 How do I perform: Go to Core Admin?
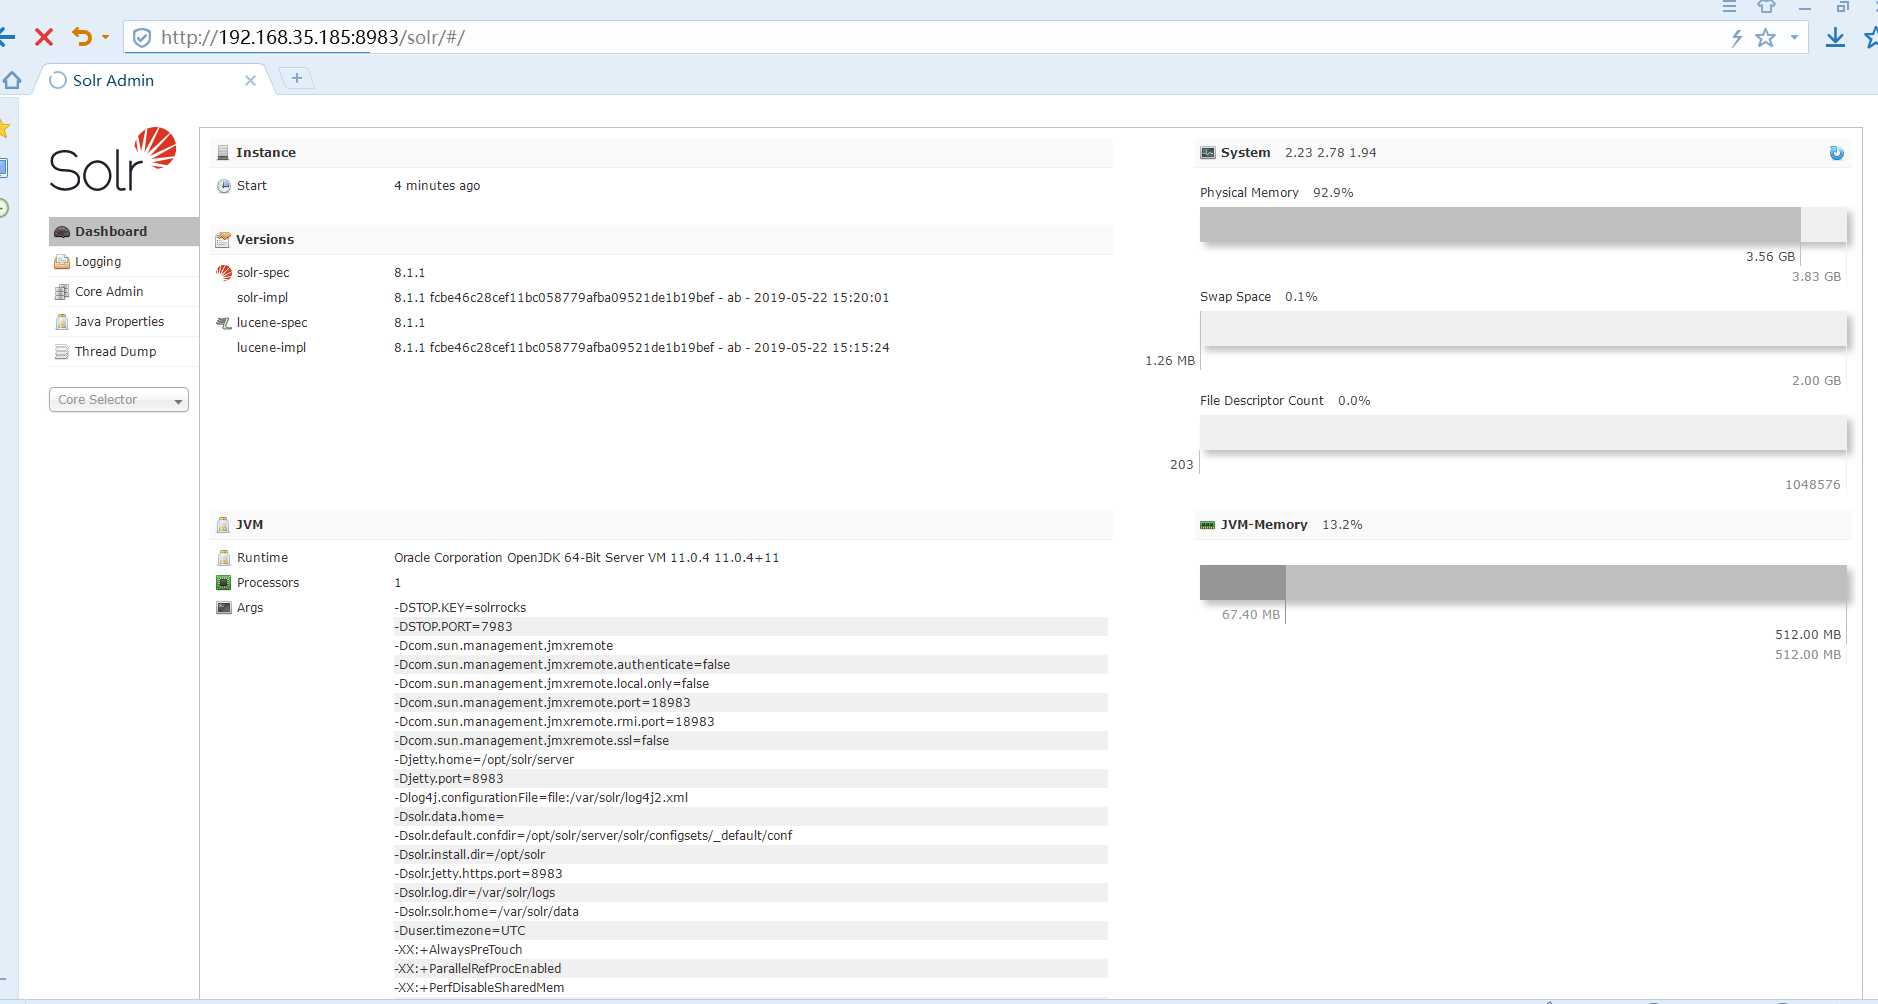(x=109, y=292)
